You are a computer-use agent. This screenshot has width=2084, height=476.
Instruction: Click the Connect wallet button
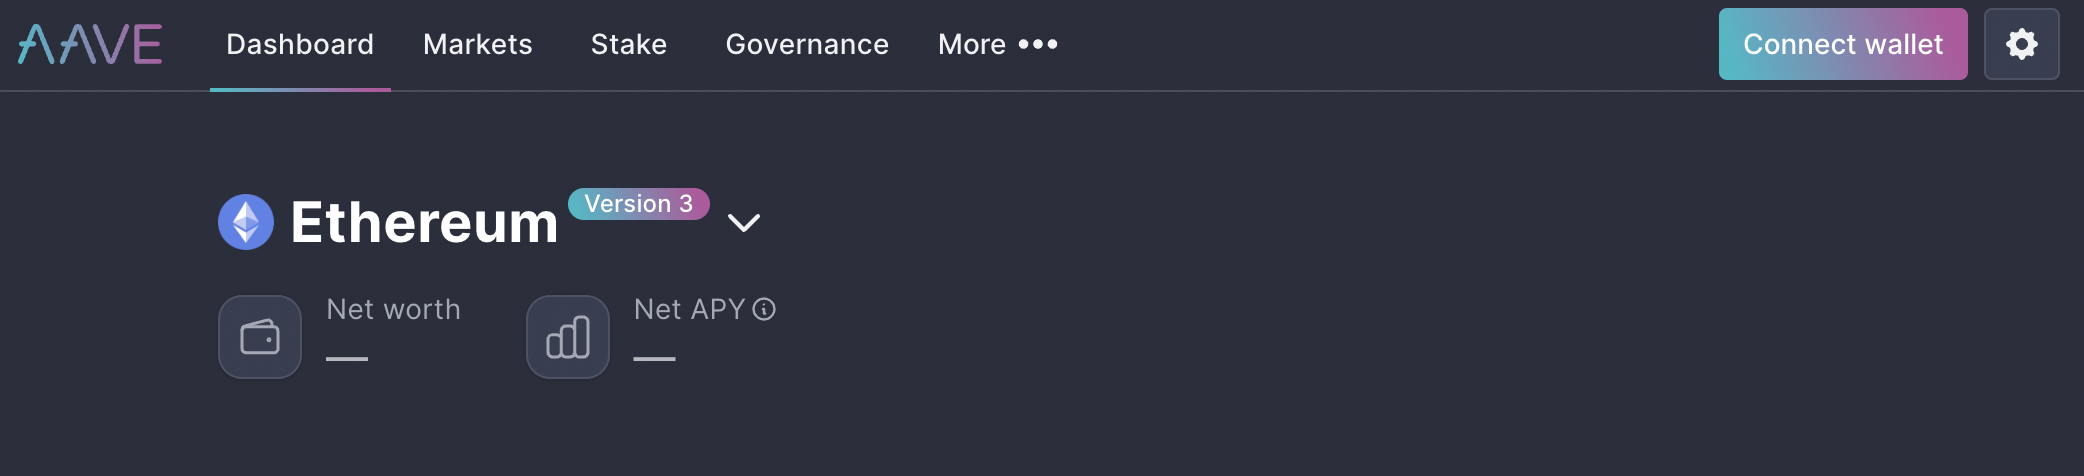1843,44
